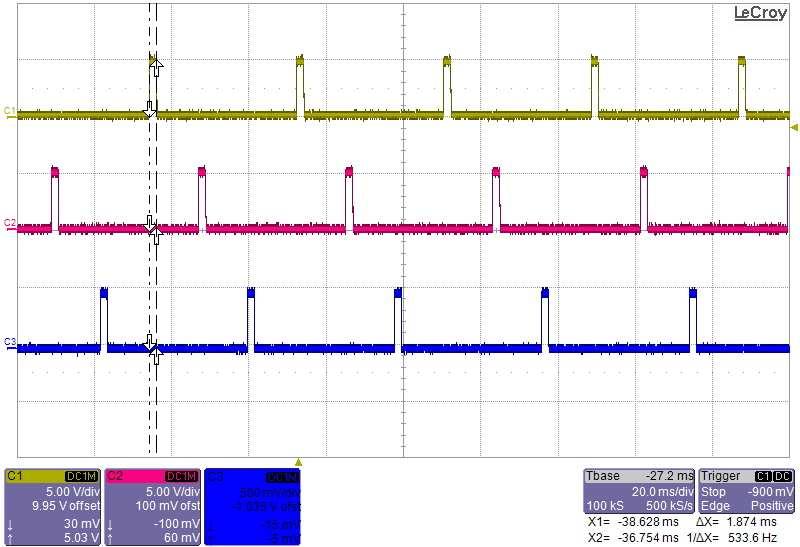800x547 pixels.
Task: Select the up-arrow cursor marker on the C3 trace
Action: click(157, 355)
